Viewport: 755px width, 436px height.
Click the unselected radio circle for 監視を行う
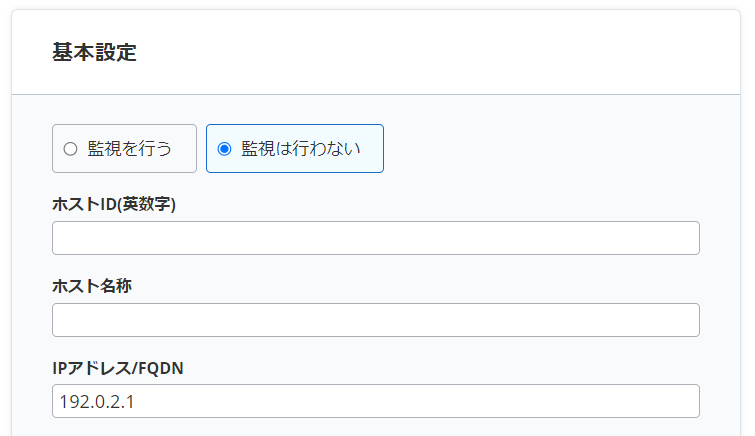point(70,149)
